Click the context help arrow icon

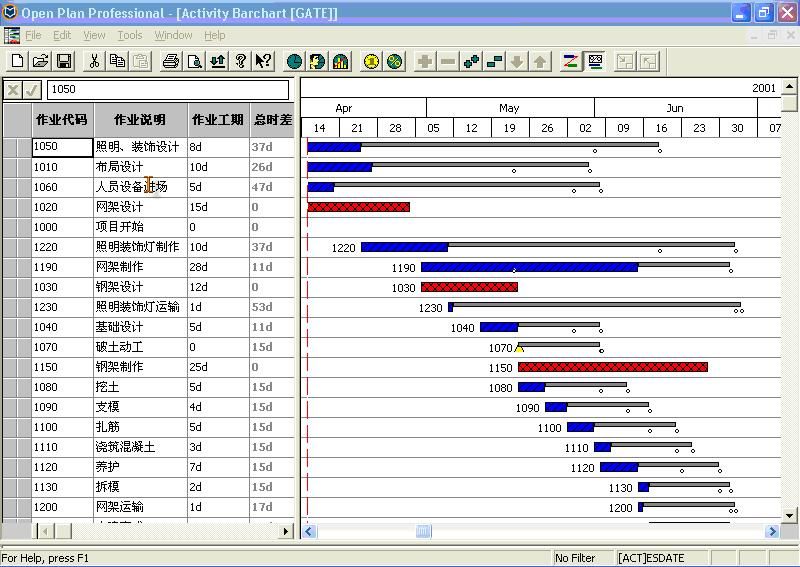point(264,62)
